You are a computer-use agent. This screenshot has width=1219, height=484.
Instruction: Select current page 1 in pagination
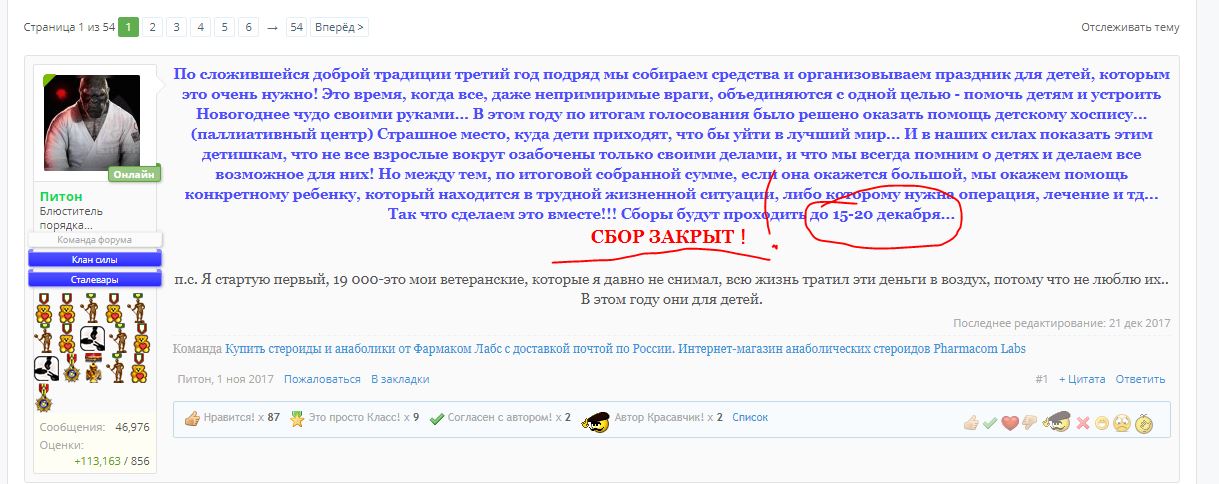pyautogui.click(x=128, y=27)
